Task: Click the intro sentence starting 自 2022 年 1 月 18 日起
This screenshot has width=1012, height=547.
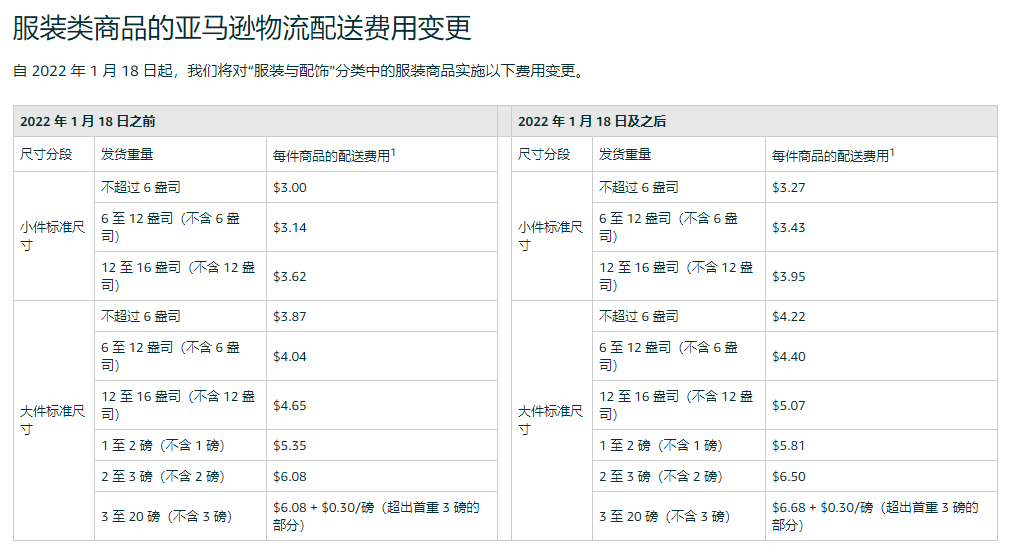Action: (299, 71)
